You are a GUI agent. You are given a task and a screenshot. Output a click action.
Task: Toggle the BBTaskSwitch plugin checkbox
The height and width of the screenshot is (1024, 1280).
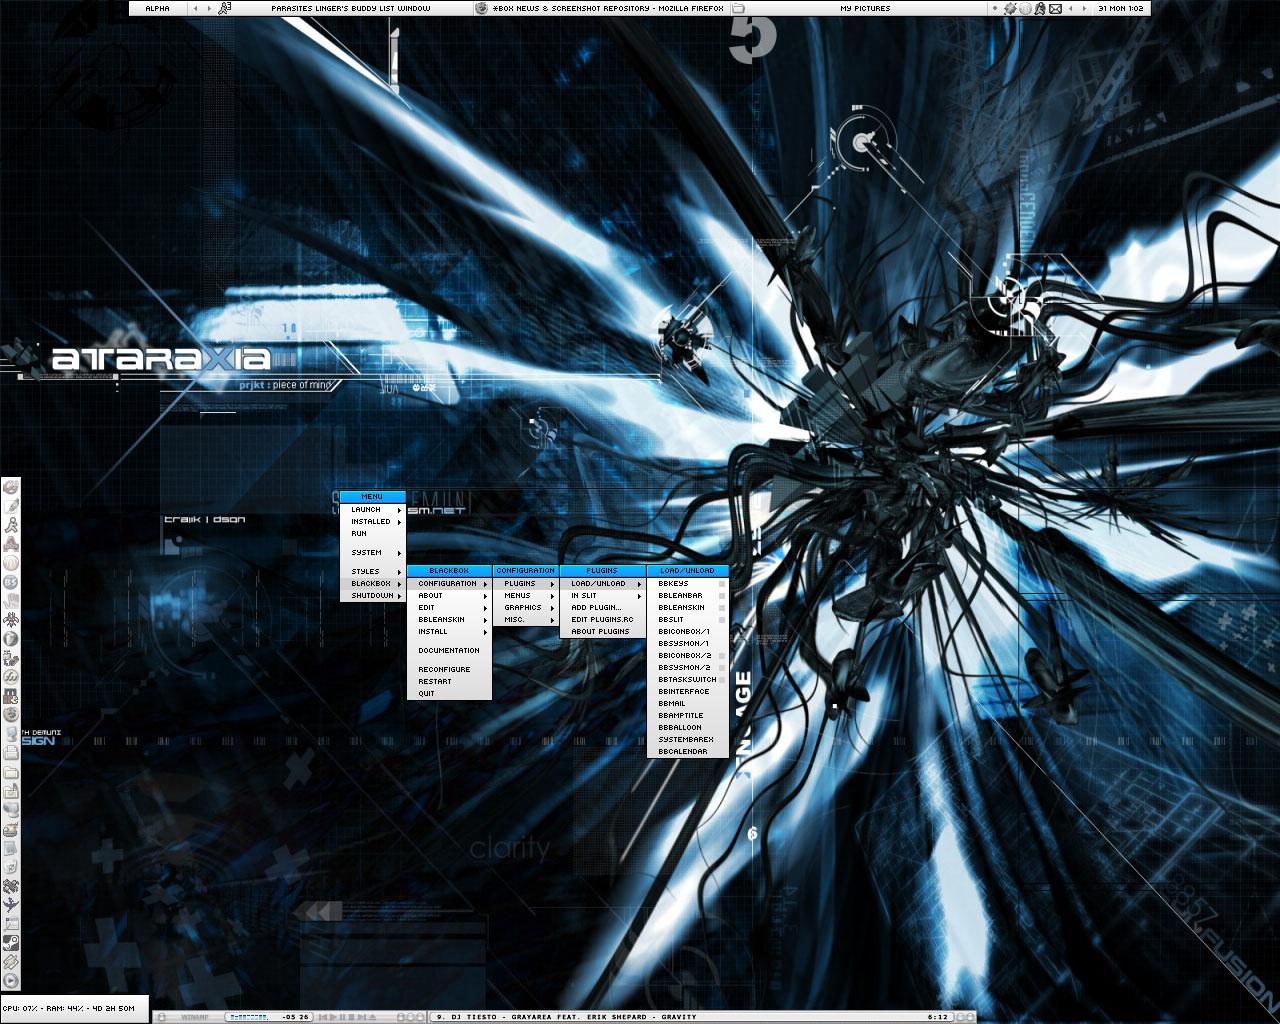coord(721,680)
